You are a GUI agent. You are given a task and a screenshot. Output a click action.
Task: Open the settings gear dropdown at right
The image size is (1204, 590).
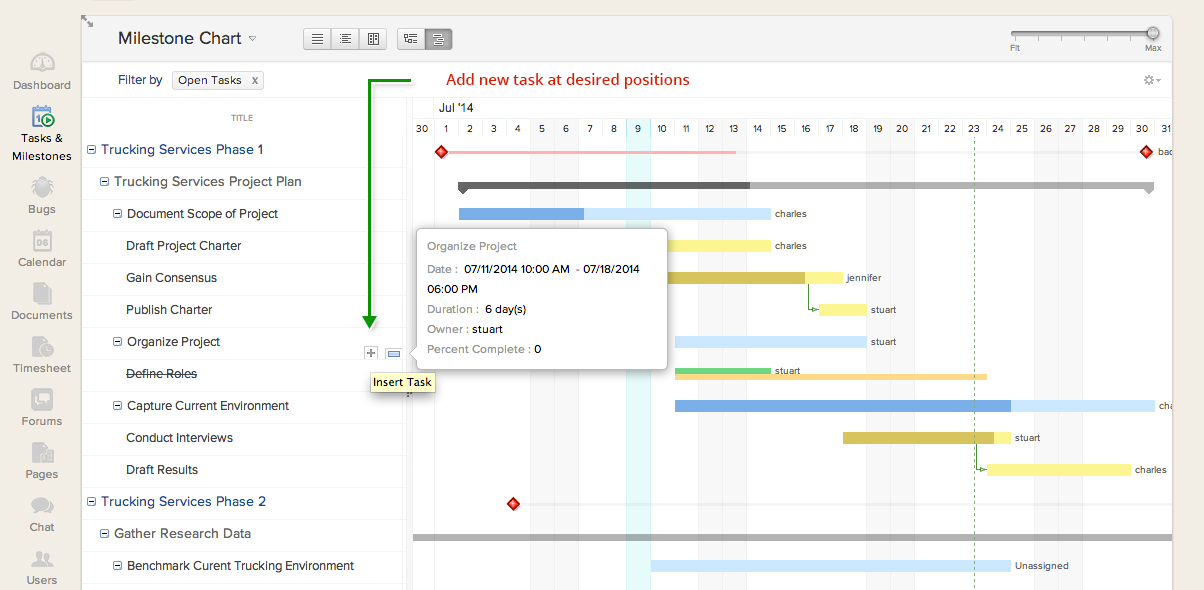point(1151,80)
